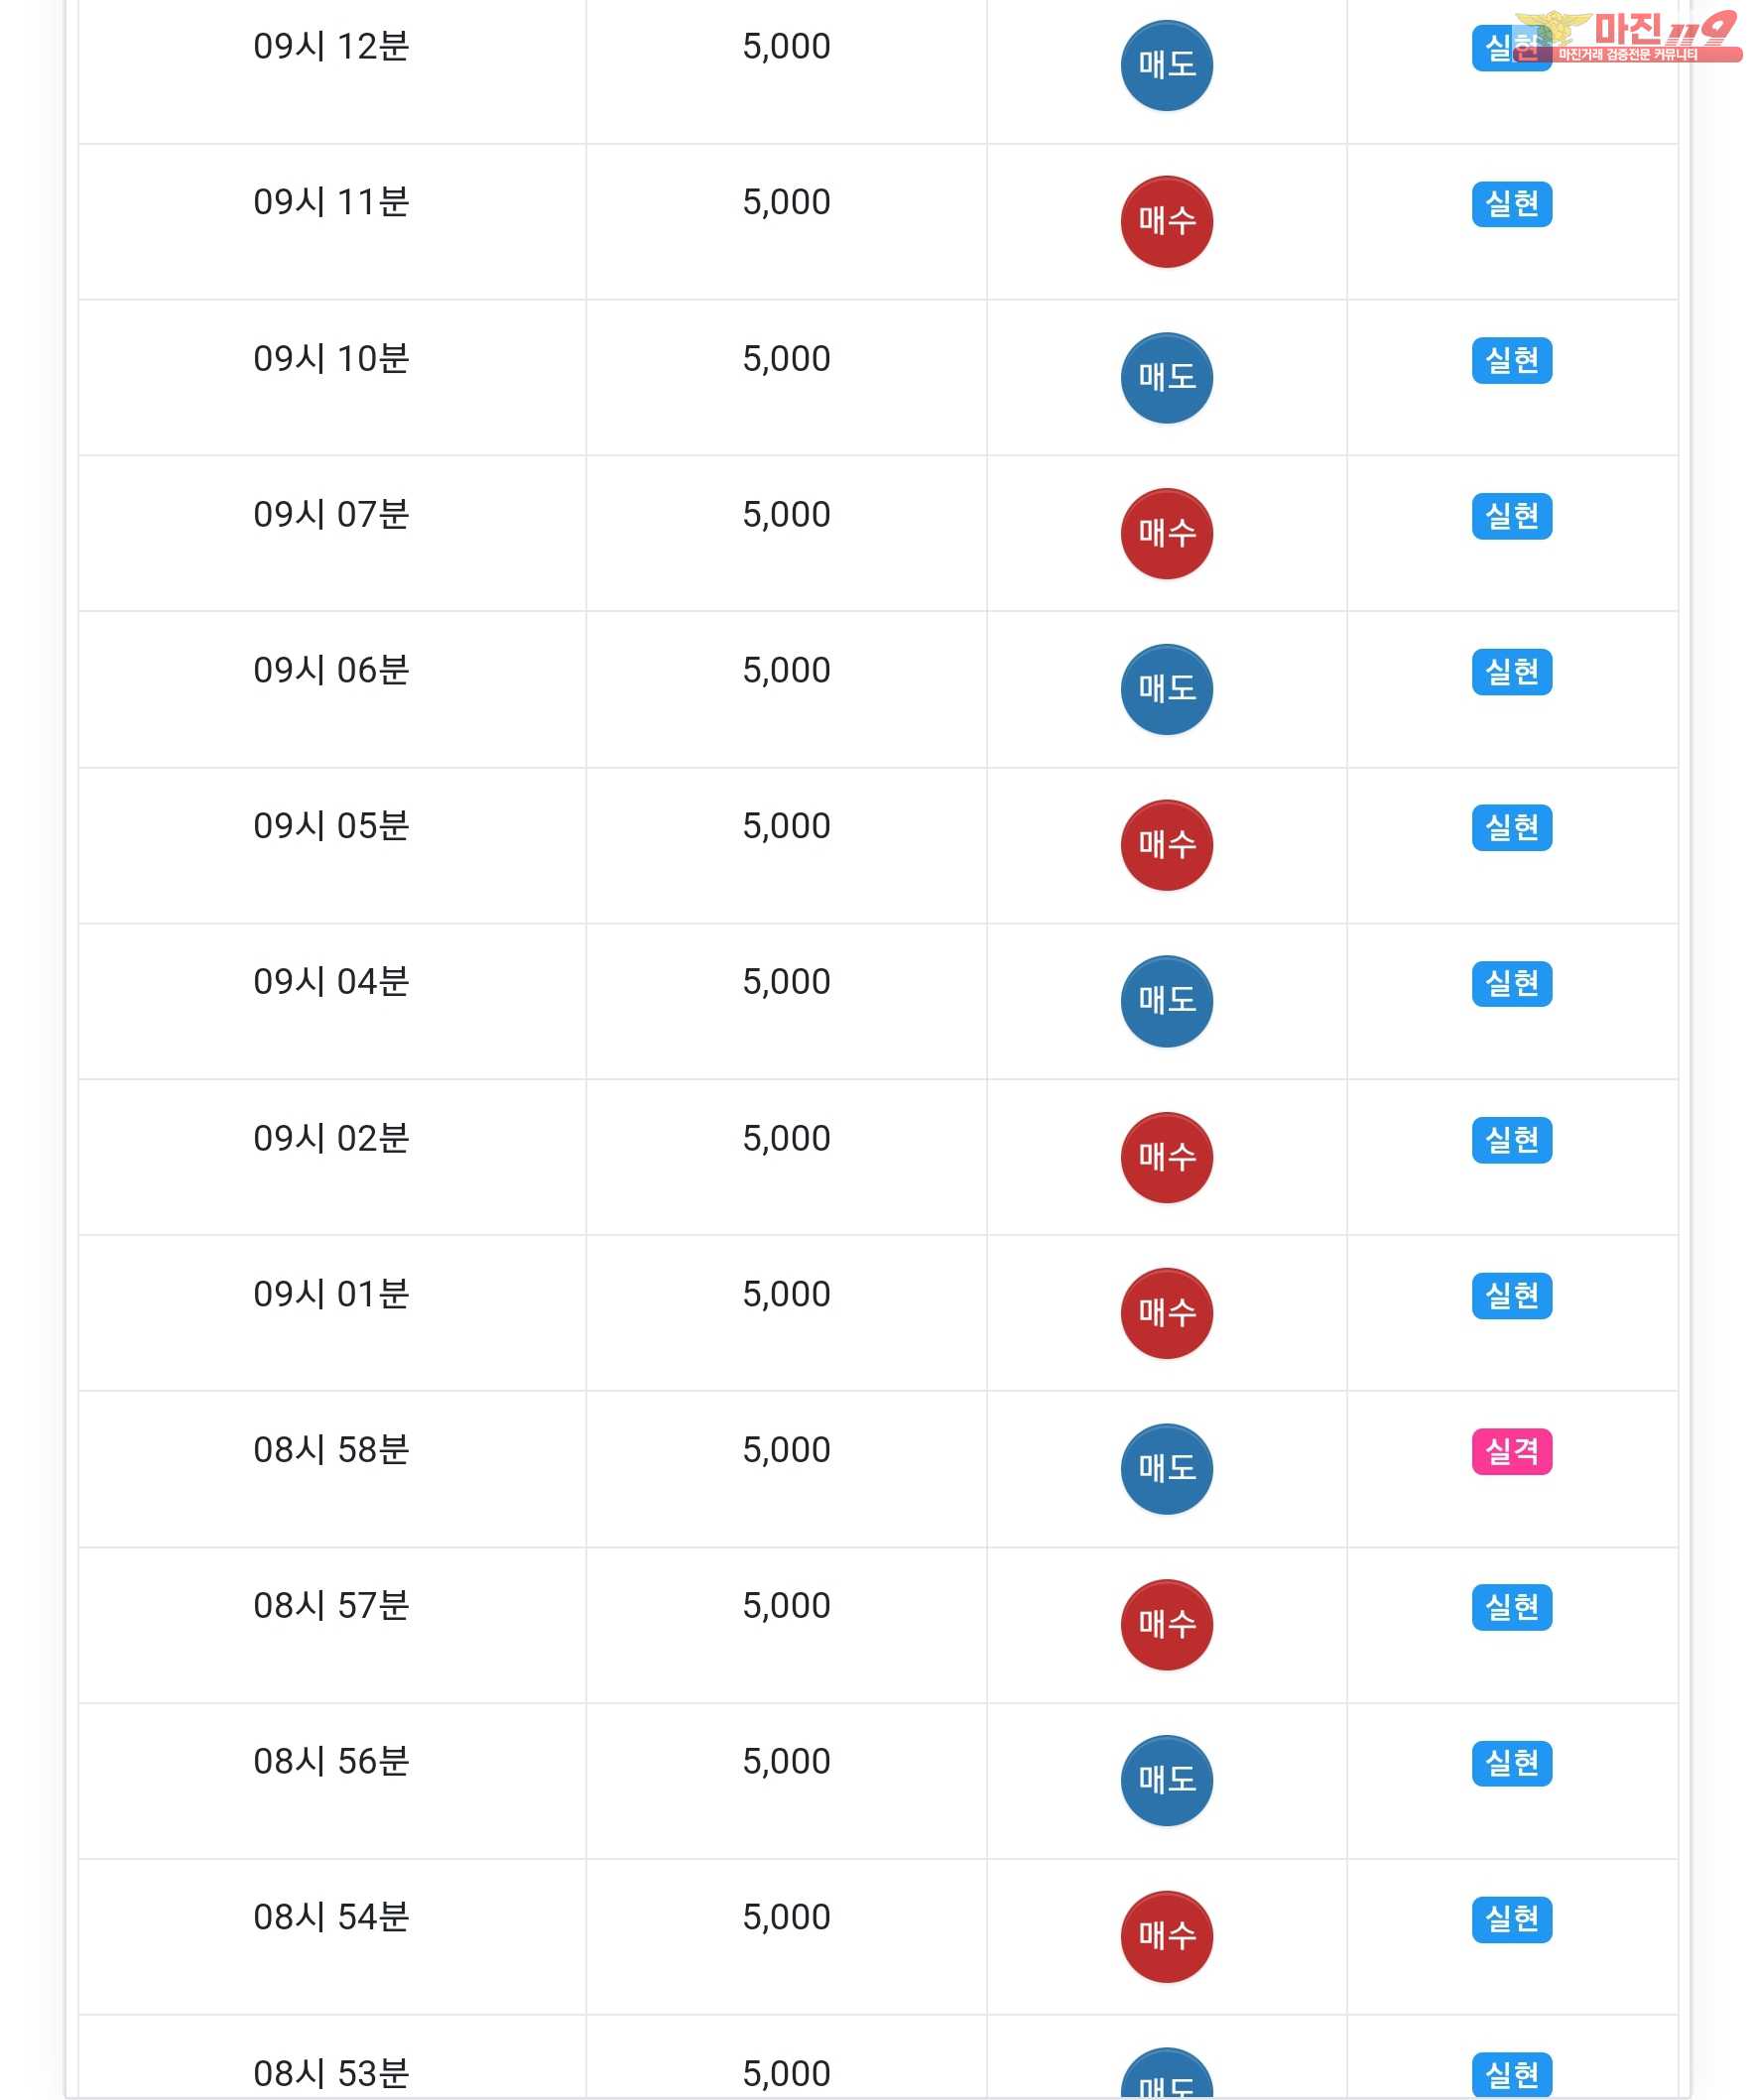
Task: Click the 실현 badge in the 09시 11분 row
Action: pos(1511,204)
